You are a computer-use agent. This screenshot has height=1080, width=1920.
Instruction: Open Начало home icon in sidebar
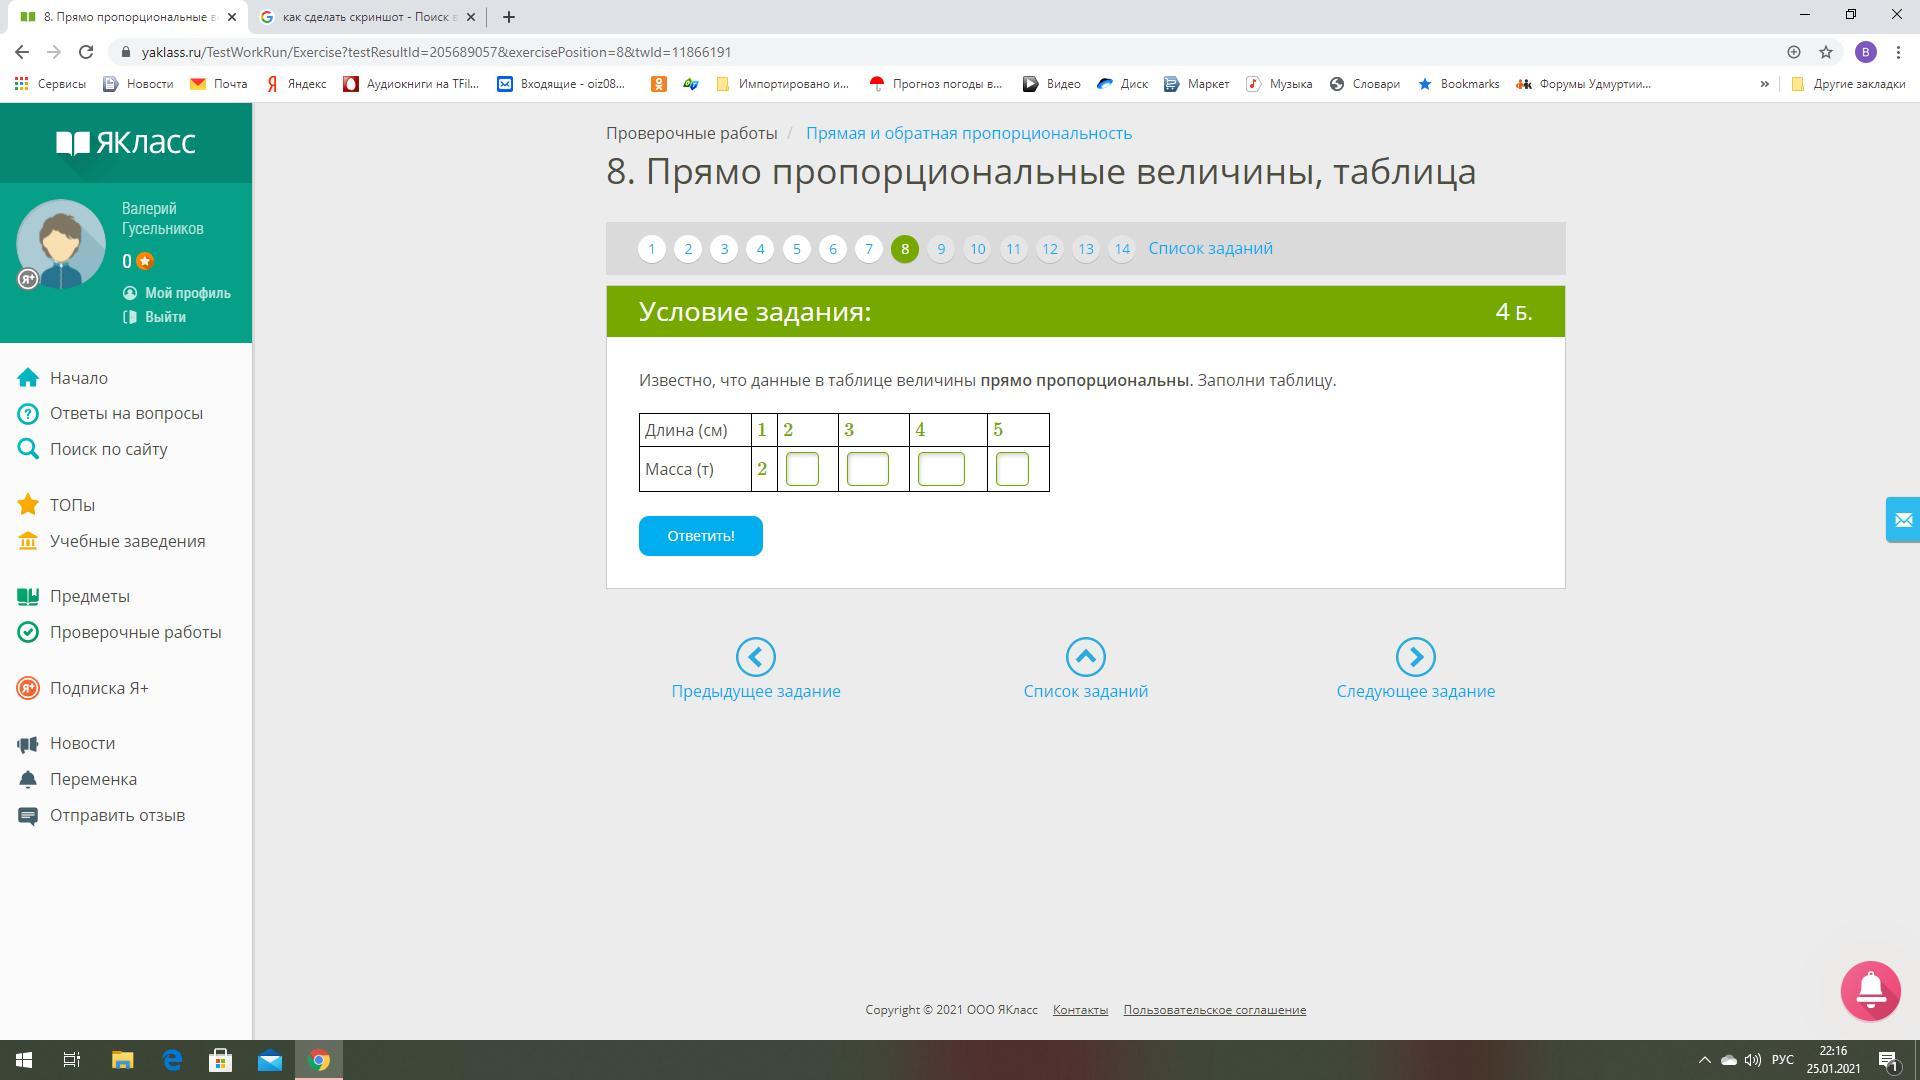pos(28,378)
